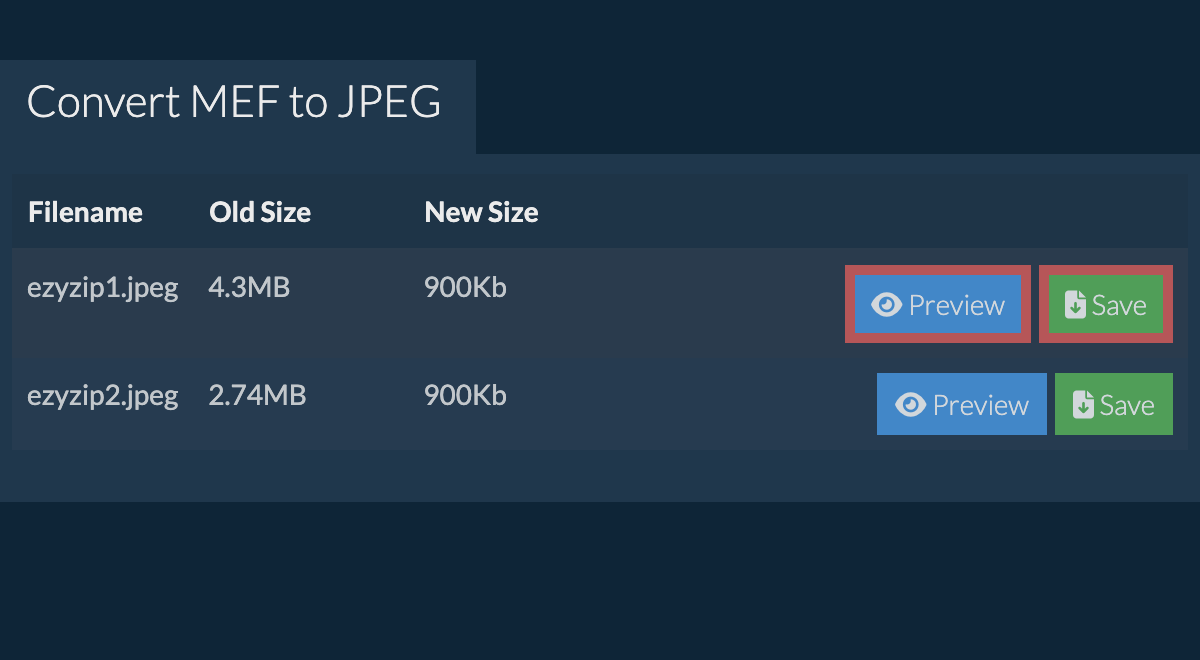Select the ezyzip1.jpeg filename
The height and width of the screenshot is (660, 1200).
pos(102,288)
